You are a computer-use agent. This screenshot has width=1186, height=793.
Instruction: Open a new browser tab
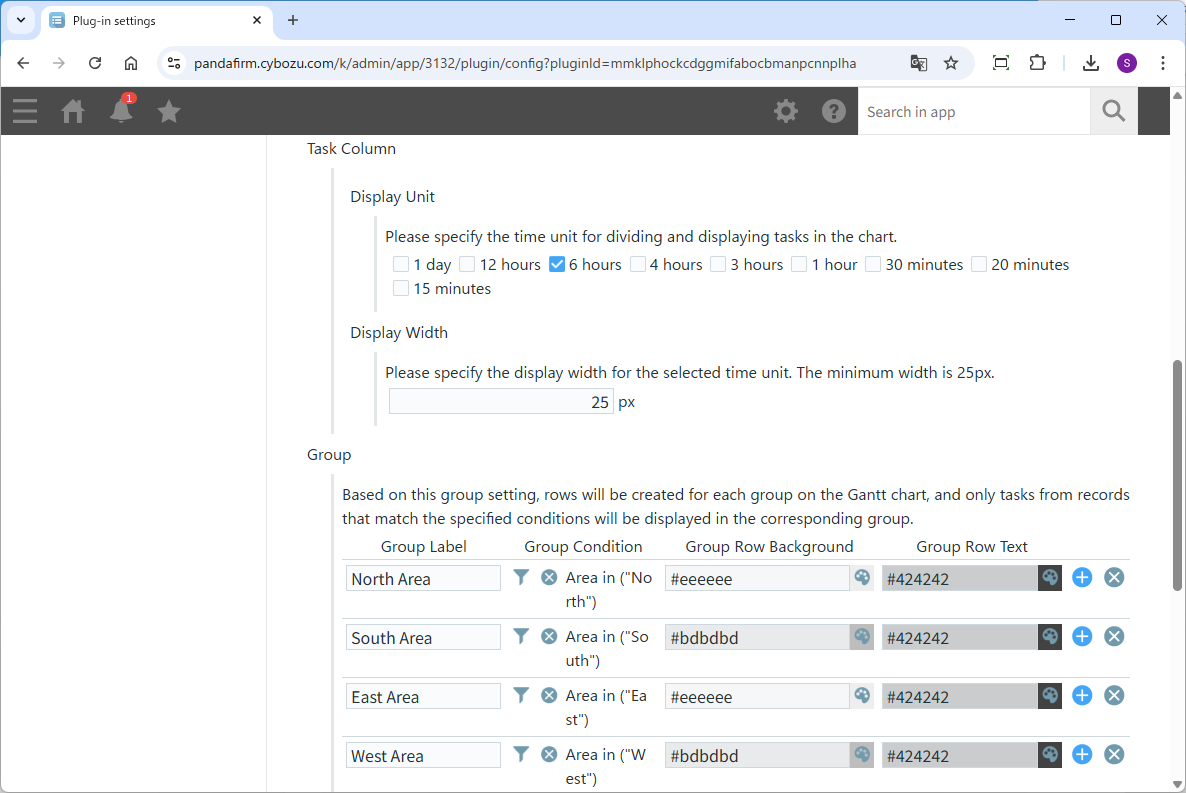(x=293, y=20)
